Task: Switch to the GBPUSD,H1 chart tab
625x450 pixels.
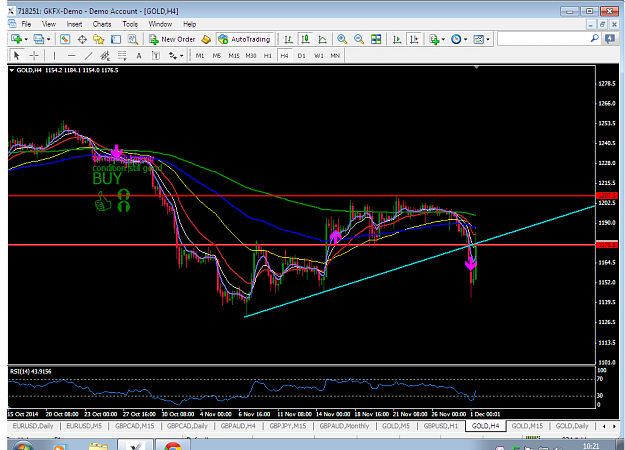Action: [x=441, y=426]
